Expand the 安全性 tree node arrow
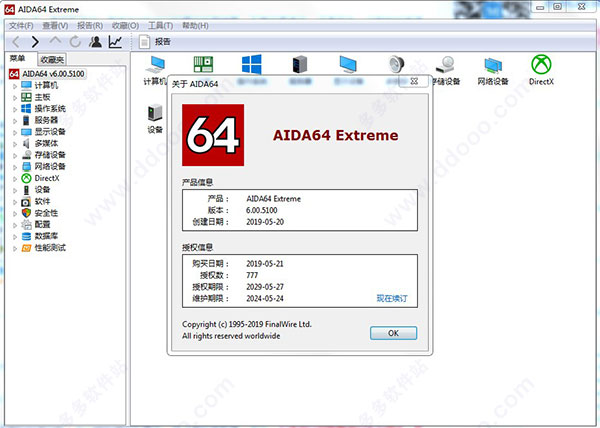Screen dimensions: 600x428 (15, 214)
